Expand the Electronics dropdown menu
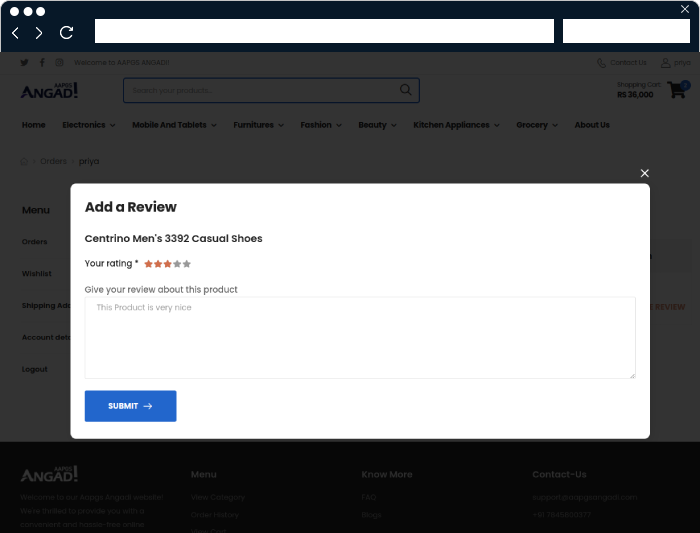700x533 pixels. click(x=88, y=125)
